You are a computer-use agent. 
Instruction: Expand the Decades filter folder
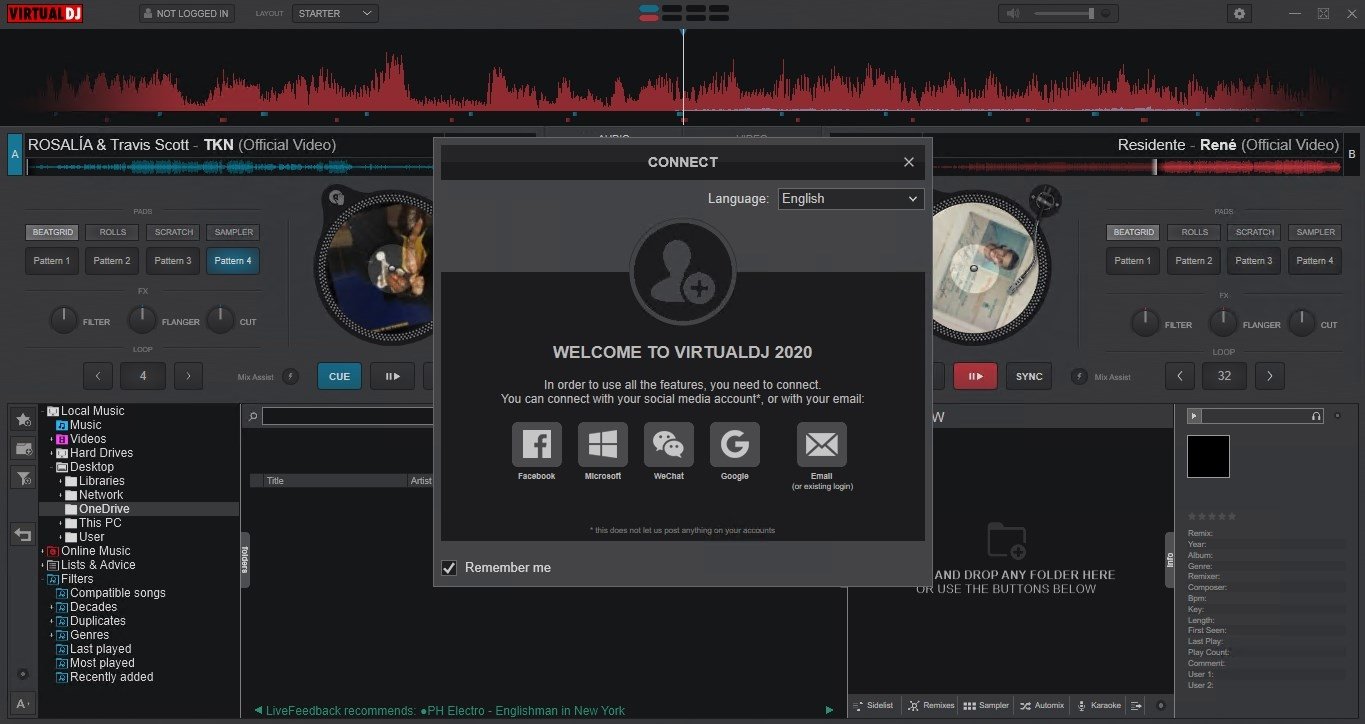coord(52,607)
